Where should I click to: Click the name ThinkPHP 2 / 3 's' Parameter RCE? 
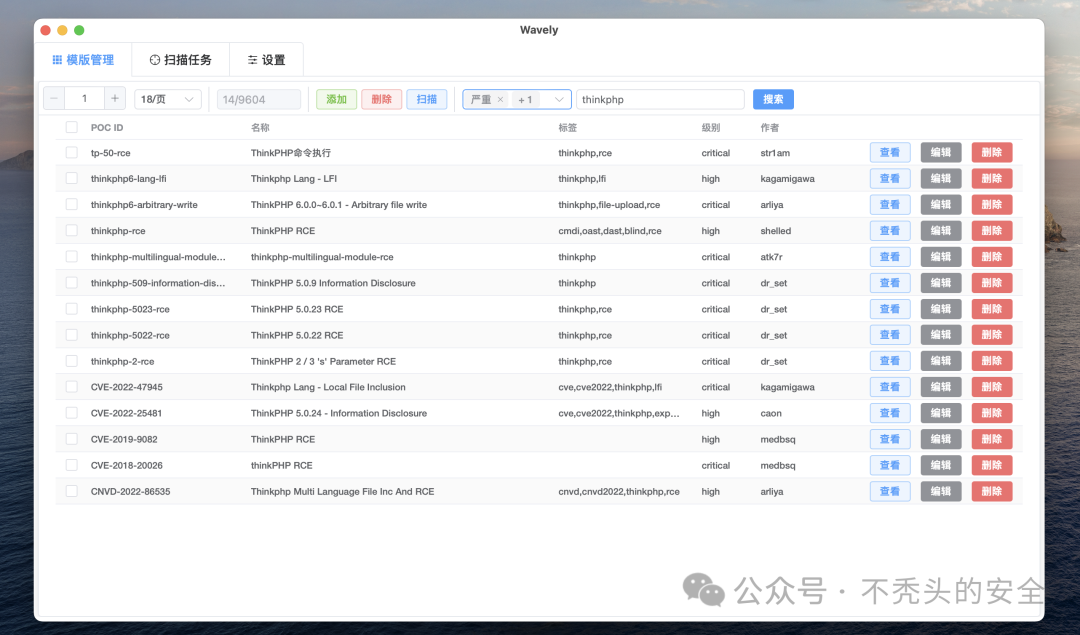click(323, 362)
